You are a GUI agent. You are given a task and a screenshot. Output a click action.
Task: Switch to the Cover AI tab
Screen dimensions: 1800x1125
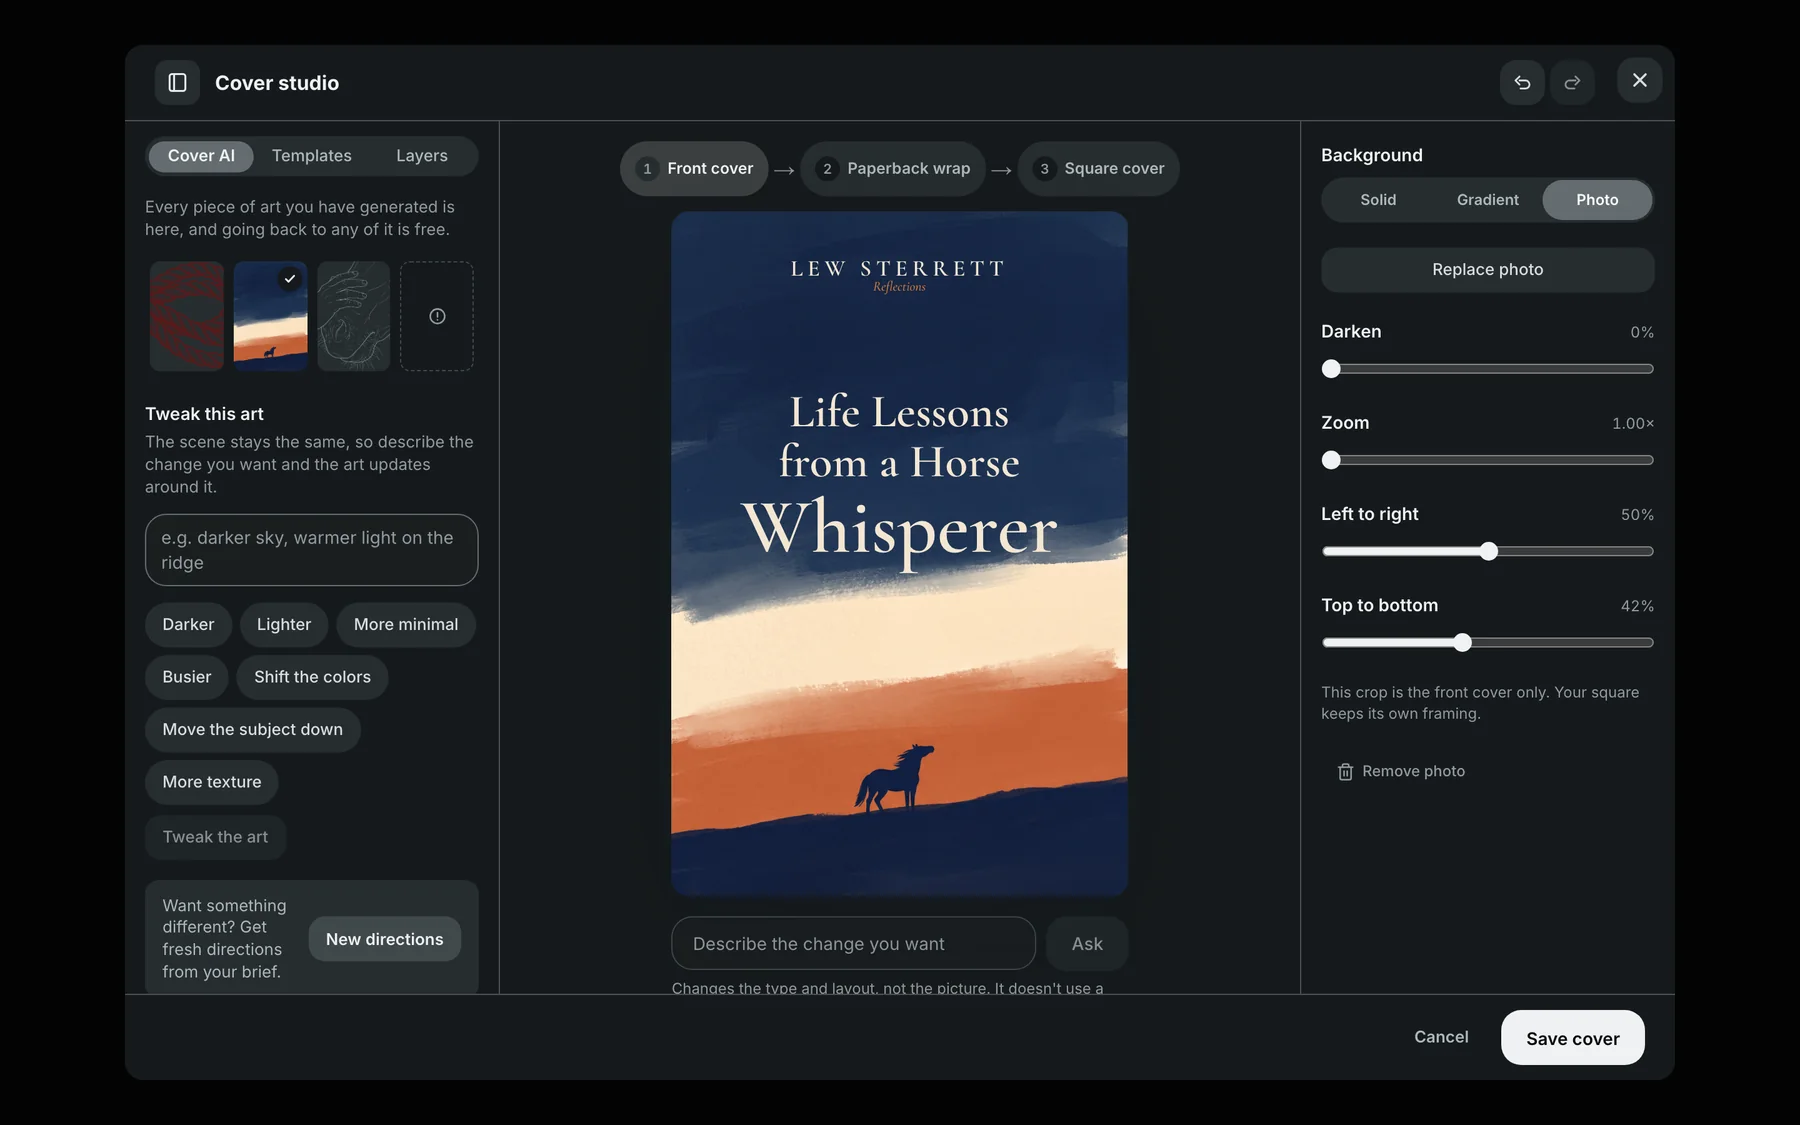[x=201, y=156]
